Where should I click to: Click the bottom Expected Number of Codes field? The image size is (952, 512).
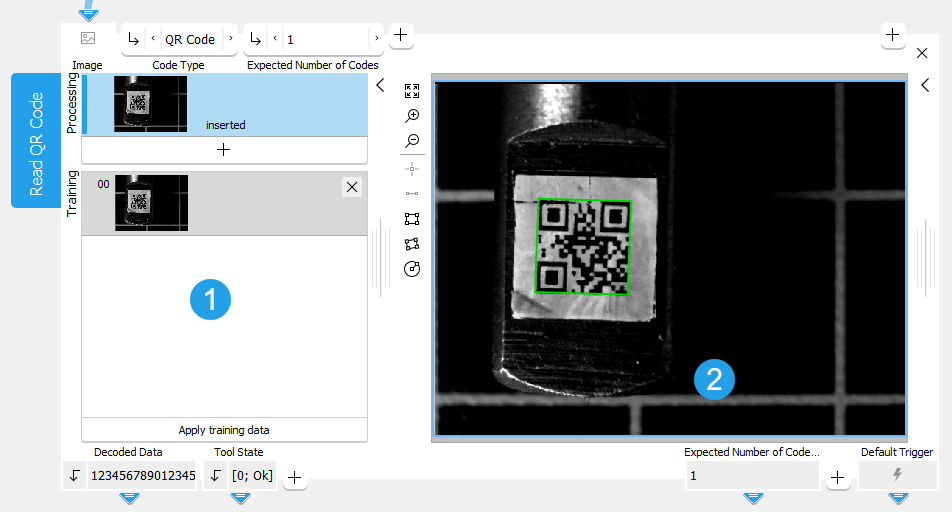tap(751, 476)
